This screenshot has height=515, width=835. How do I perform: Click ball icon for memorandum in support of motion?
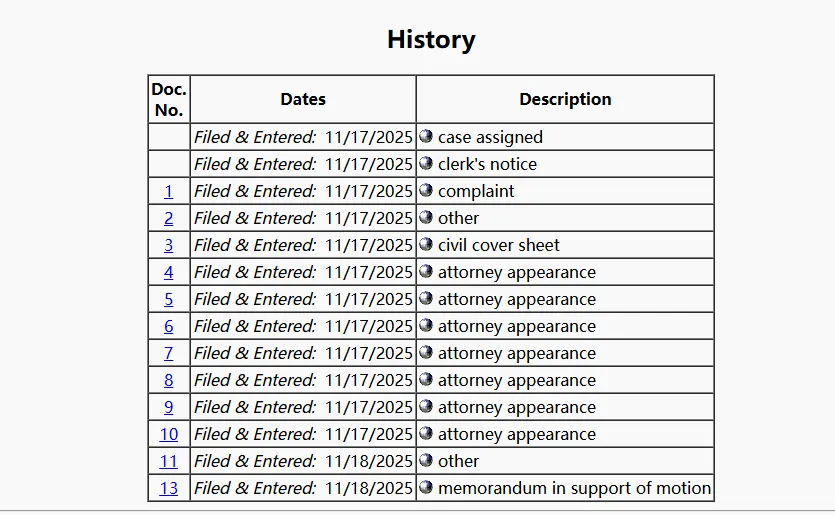(x=427, y=487)
